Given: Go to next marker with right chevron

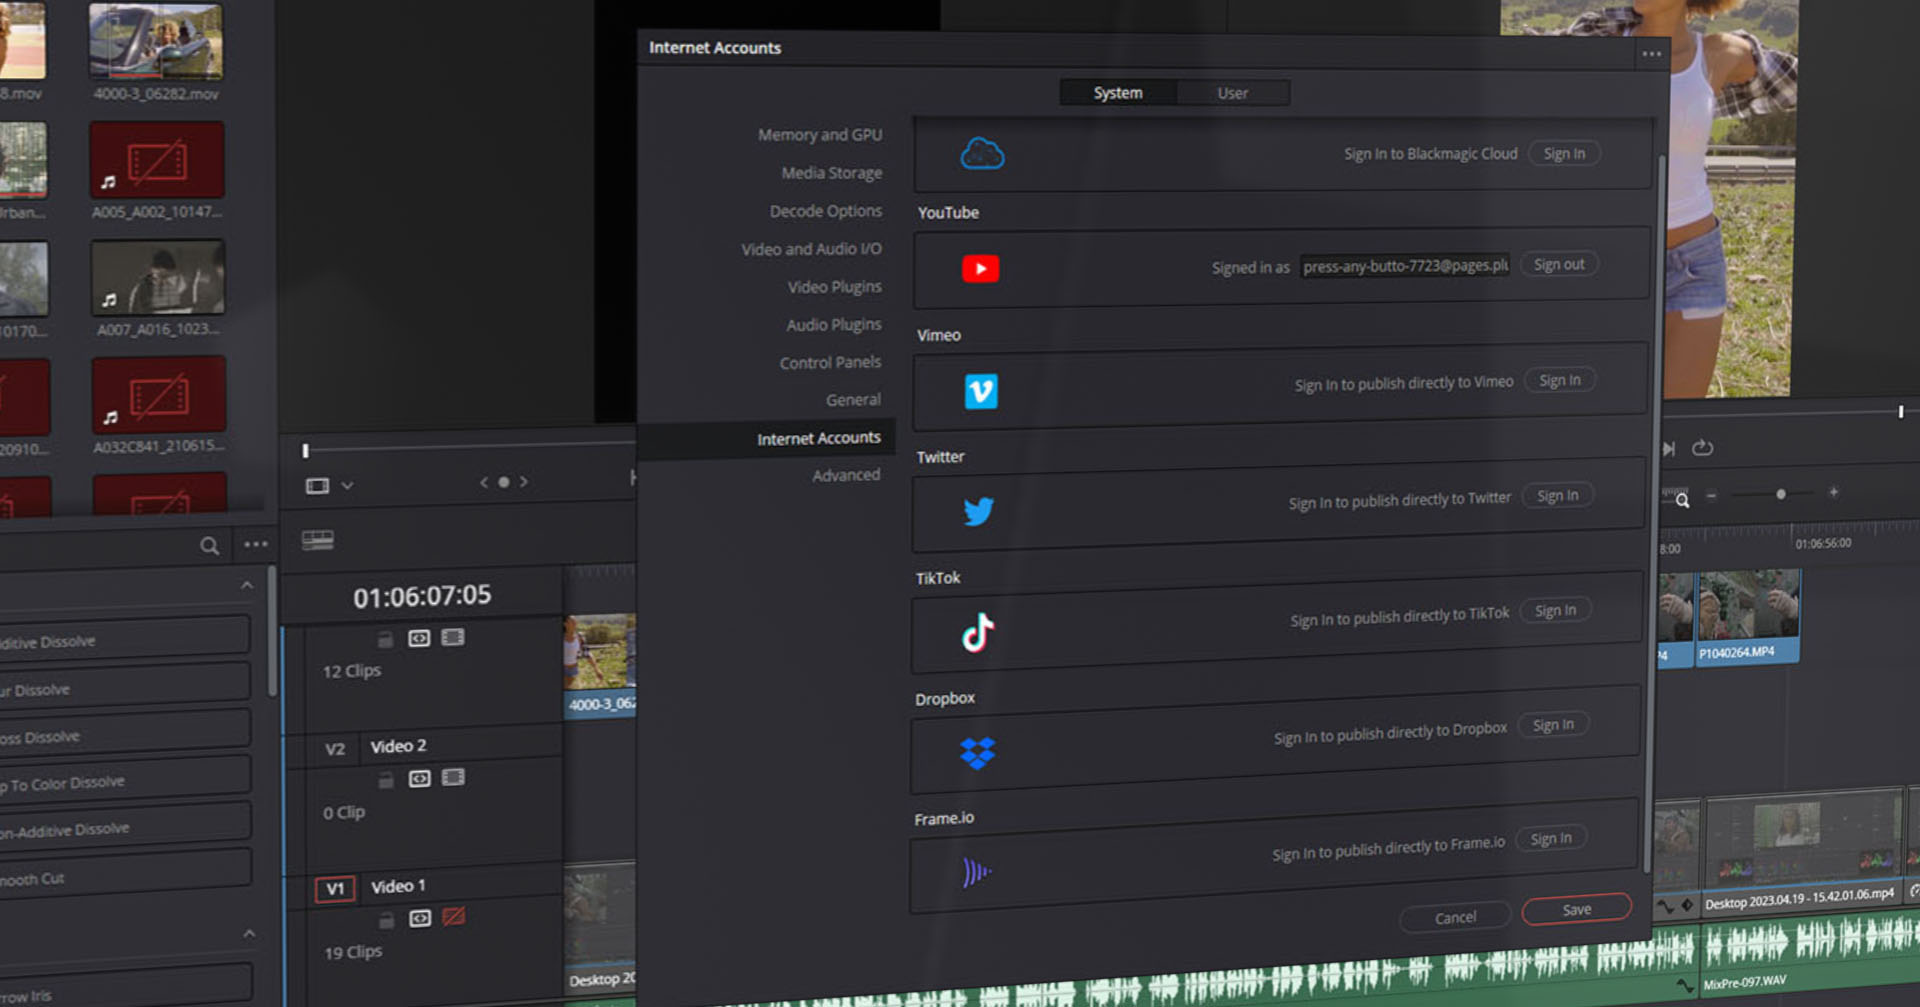Looking at the screenshot, I should pyautogui.click(x=523, y=481).
